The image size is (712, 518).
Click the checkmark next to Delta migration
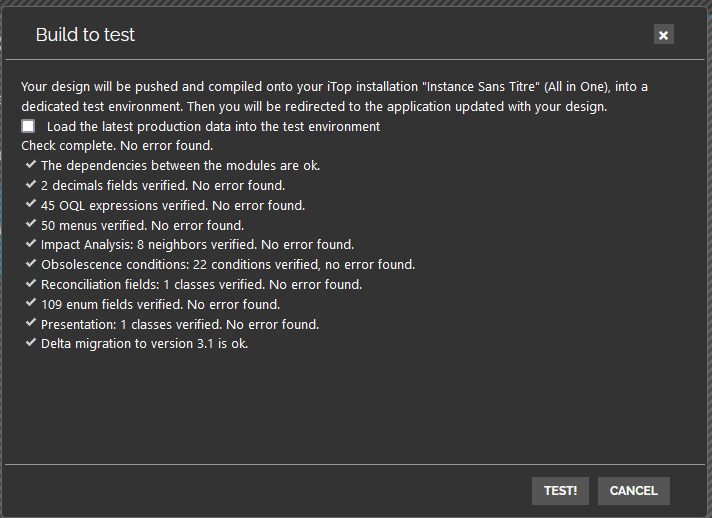tap(31, 343)
